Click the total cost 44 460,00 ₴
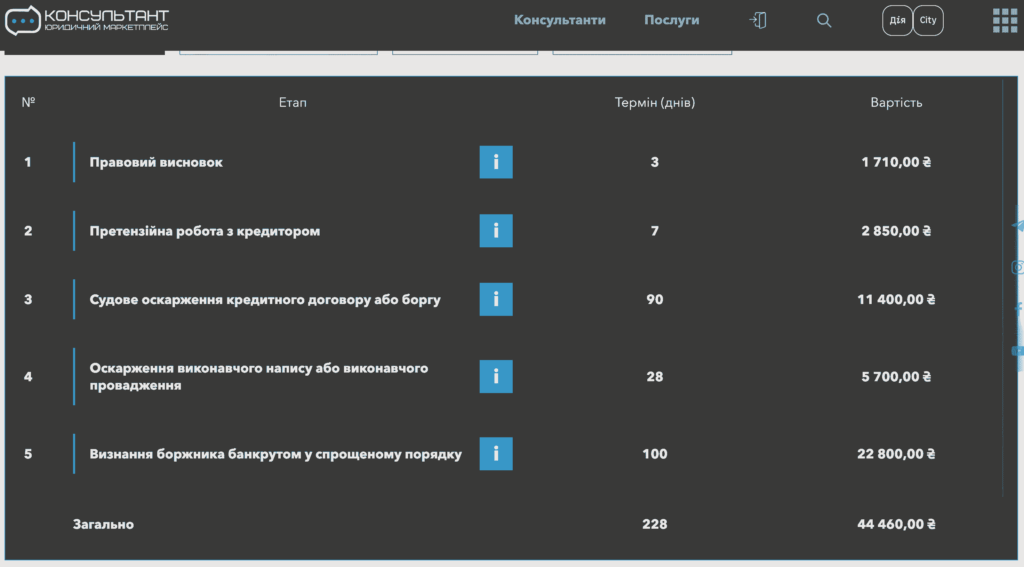1024x567 pixels. pos(895,524)
